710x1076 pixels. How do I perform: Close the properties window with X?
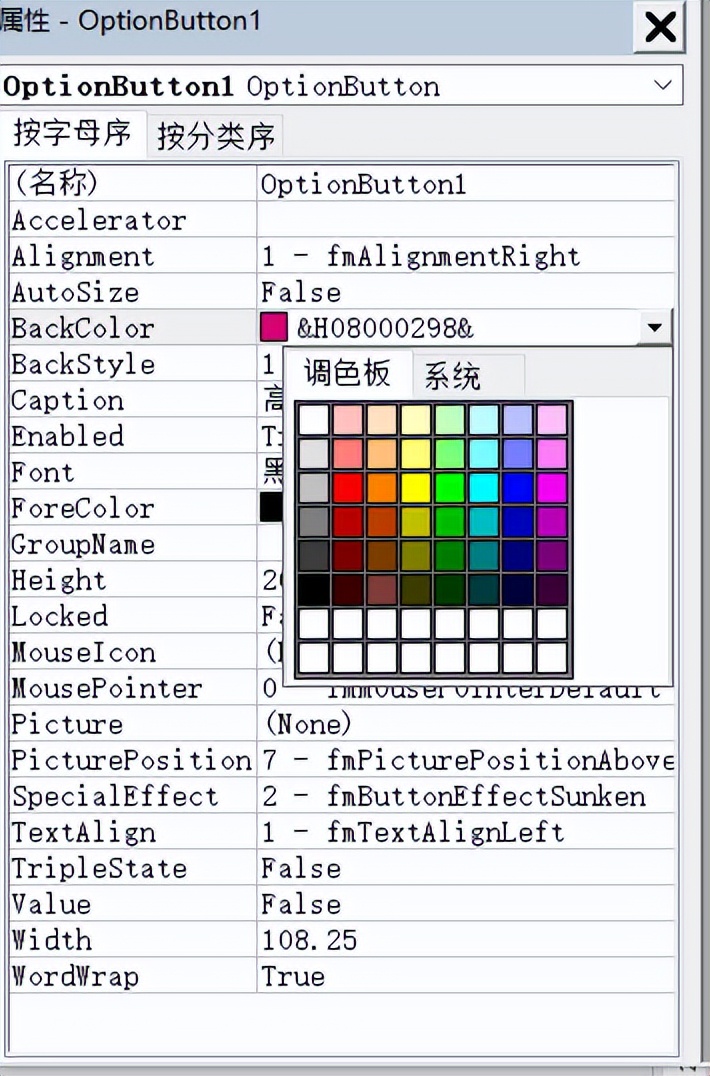coord(661,27)
